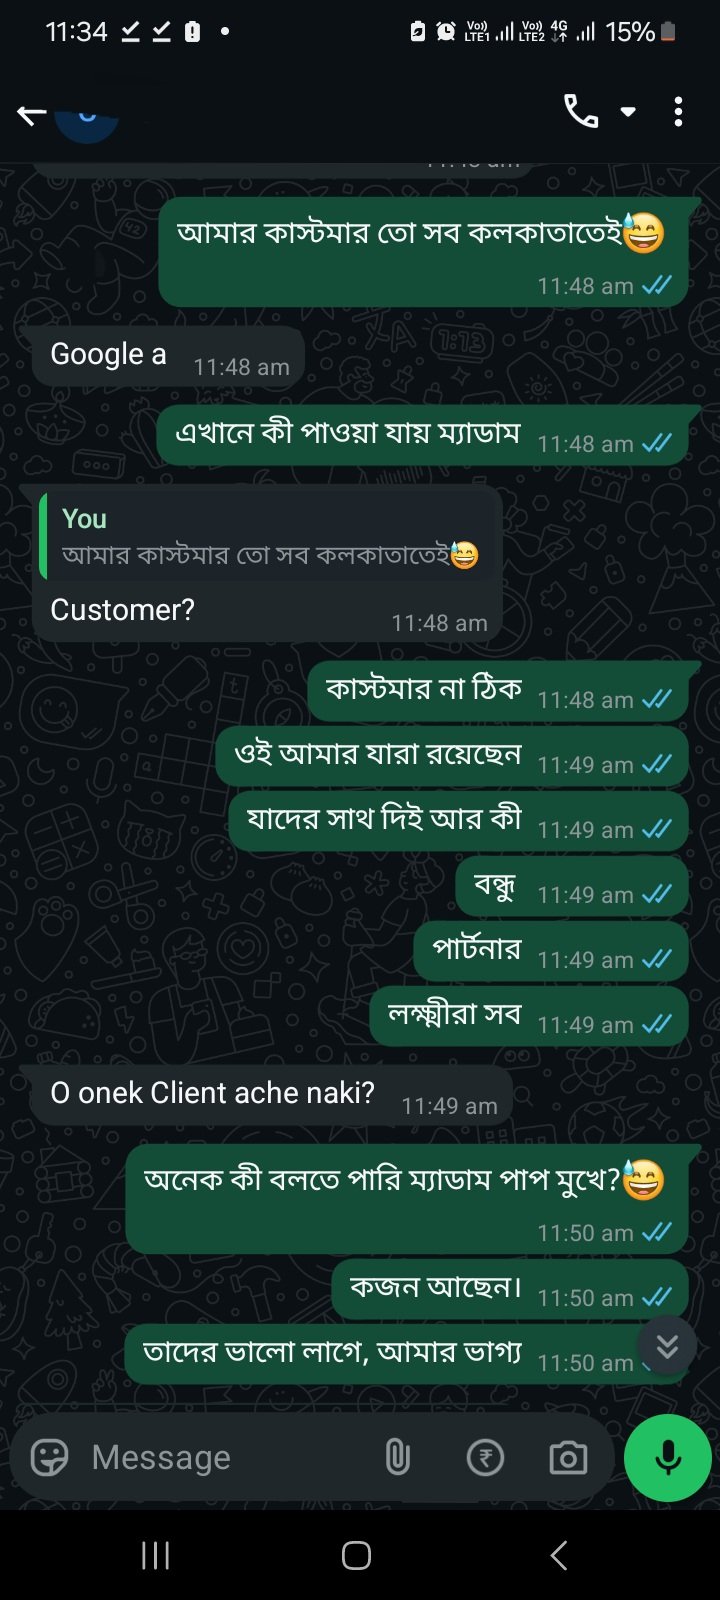The width and height of the screenshot is (720, 1600).
Task: Select the 'Google a' message bubble
Action: [x=168, y=356]
